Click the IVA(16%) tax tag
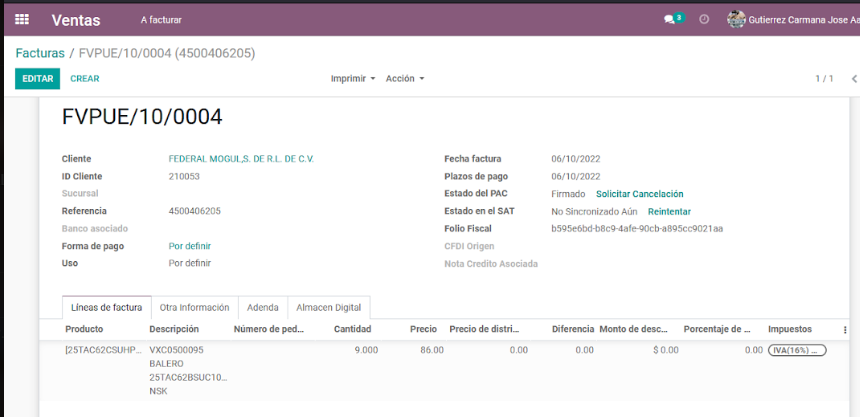This screenshot has height=417, width=860. pos(797,350)
